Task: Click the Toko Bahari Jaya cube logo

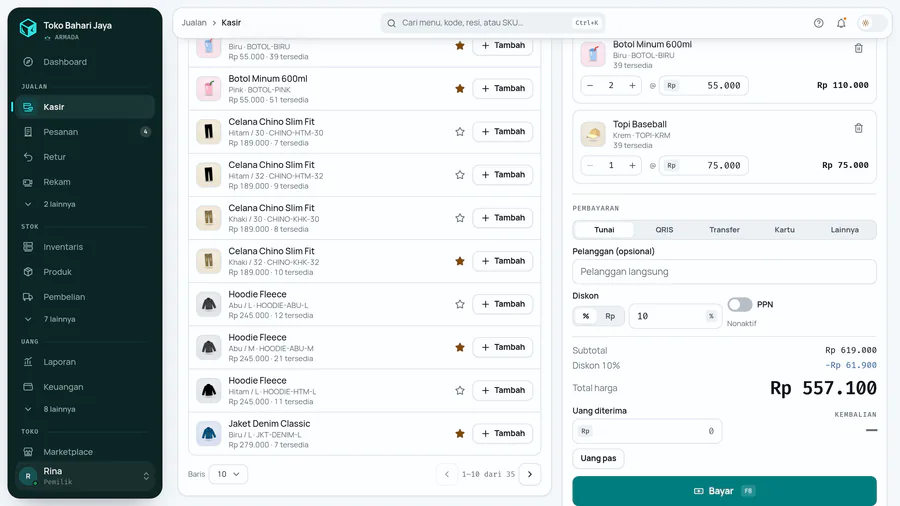Action: (x=28, y=28)
